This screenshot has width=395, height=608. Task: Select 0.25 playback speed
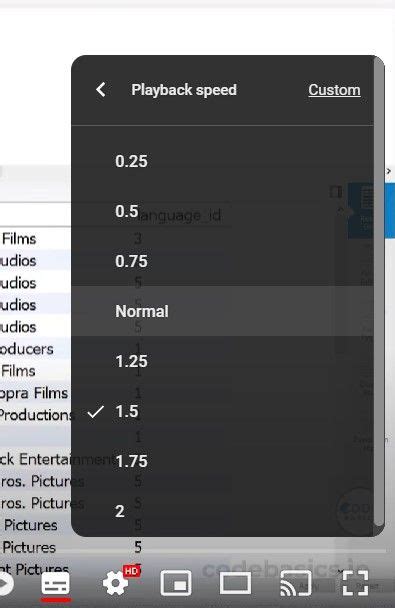(x=223, y=161)
